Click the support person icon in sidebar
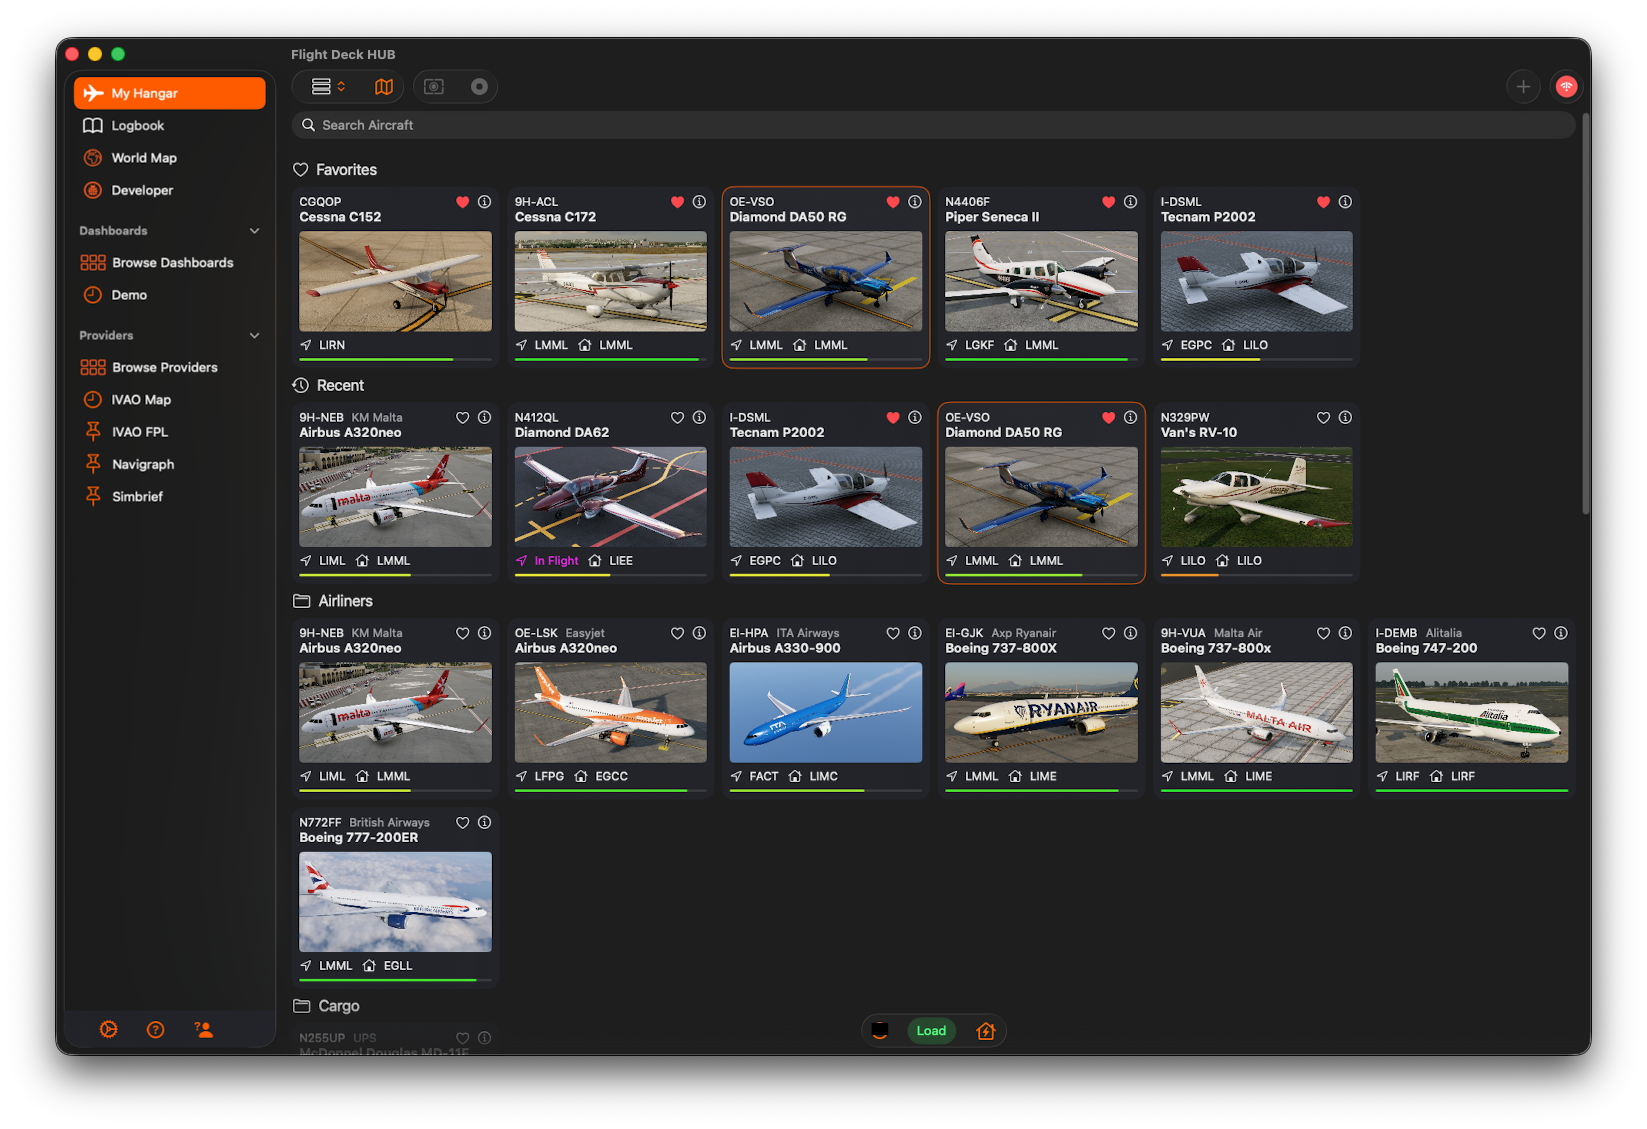1647x1129 pixels. [x=204, y=1029]
